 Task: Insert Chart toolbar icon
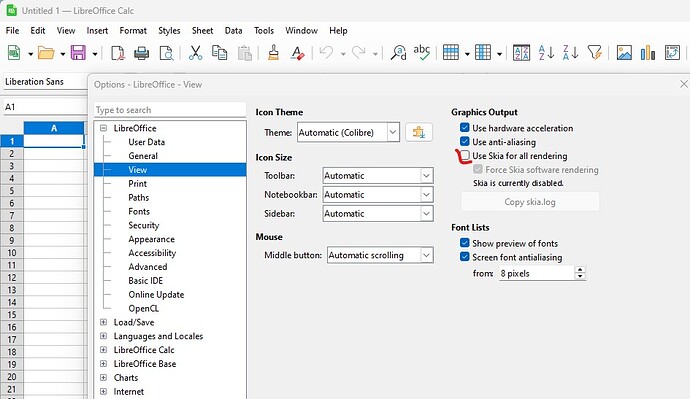click(648, 53)
